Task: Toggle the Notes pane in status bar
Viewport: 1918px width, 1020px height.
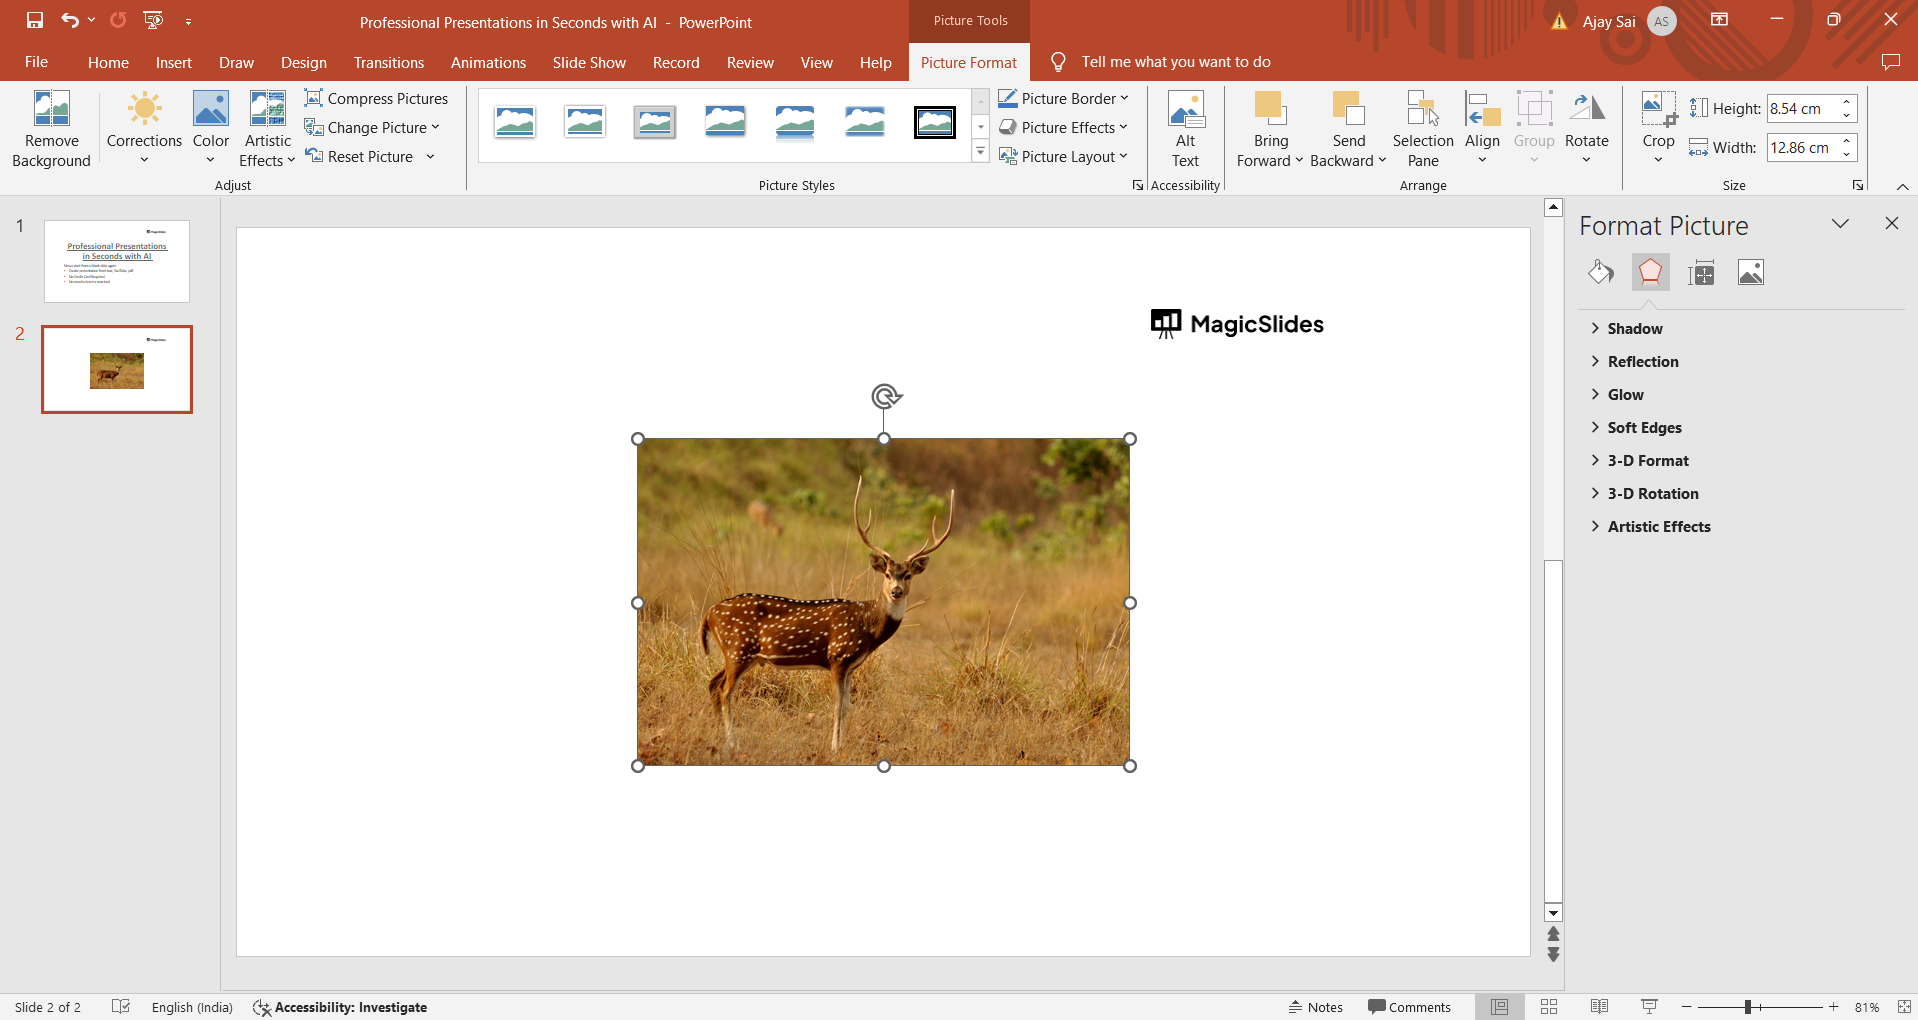Action: [1316, 1007]
